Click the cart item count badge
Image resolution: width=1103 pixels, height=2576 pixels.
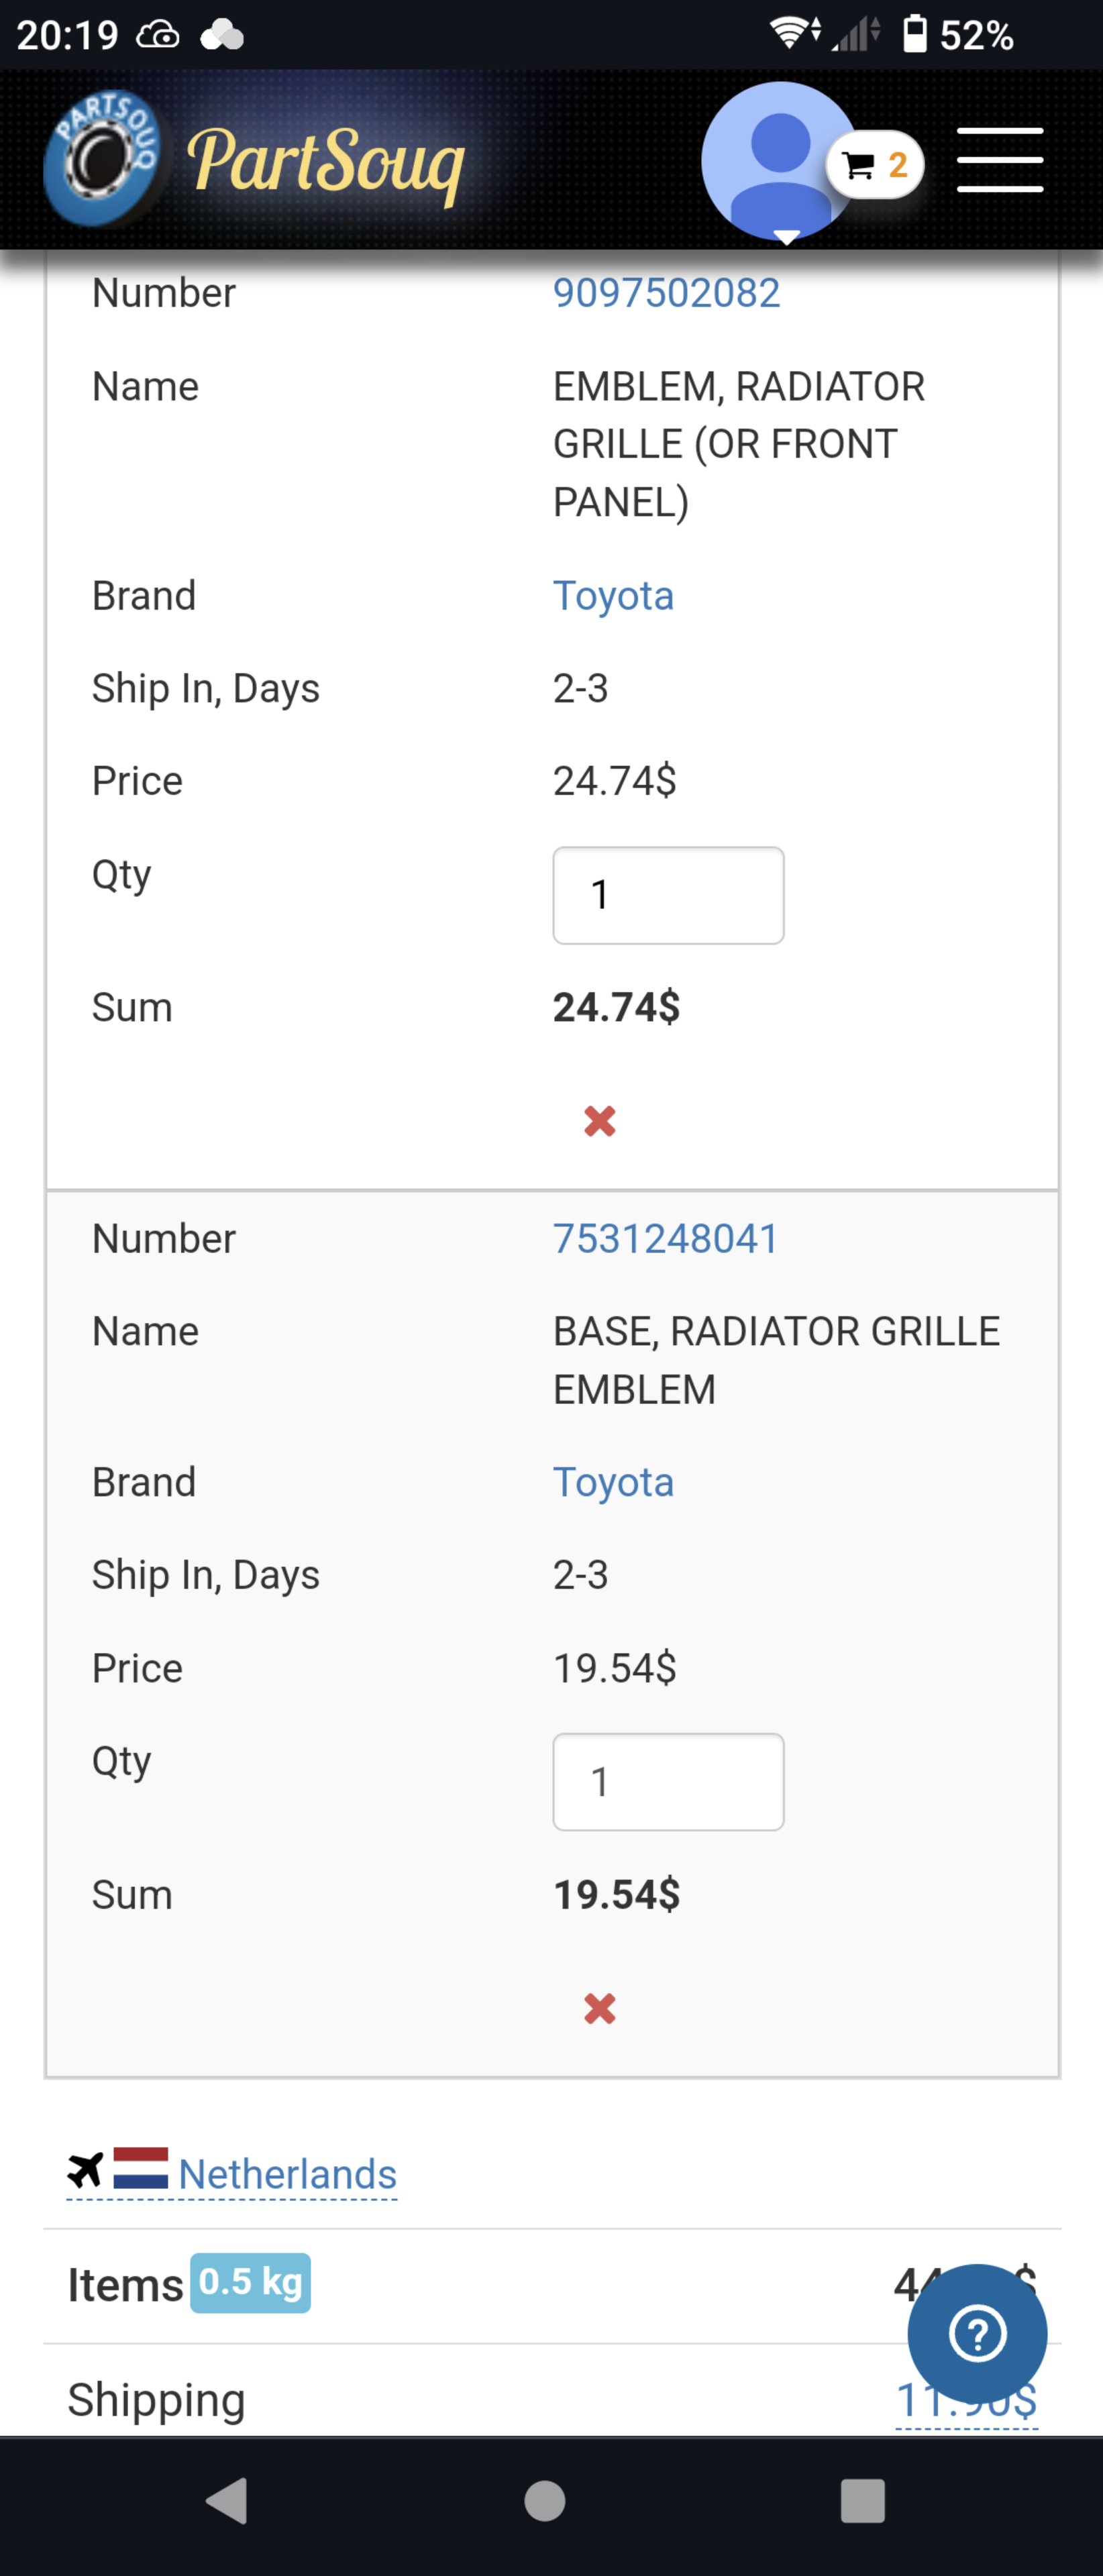click(897, 163)
